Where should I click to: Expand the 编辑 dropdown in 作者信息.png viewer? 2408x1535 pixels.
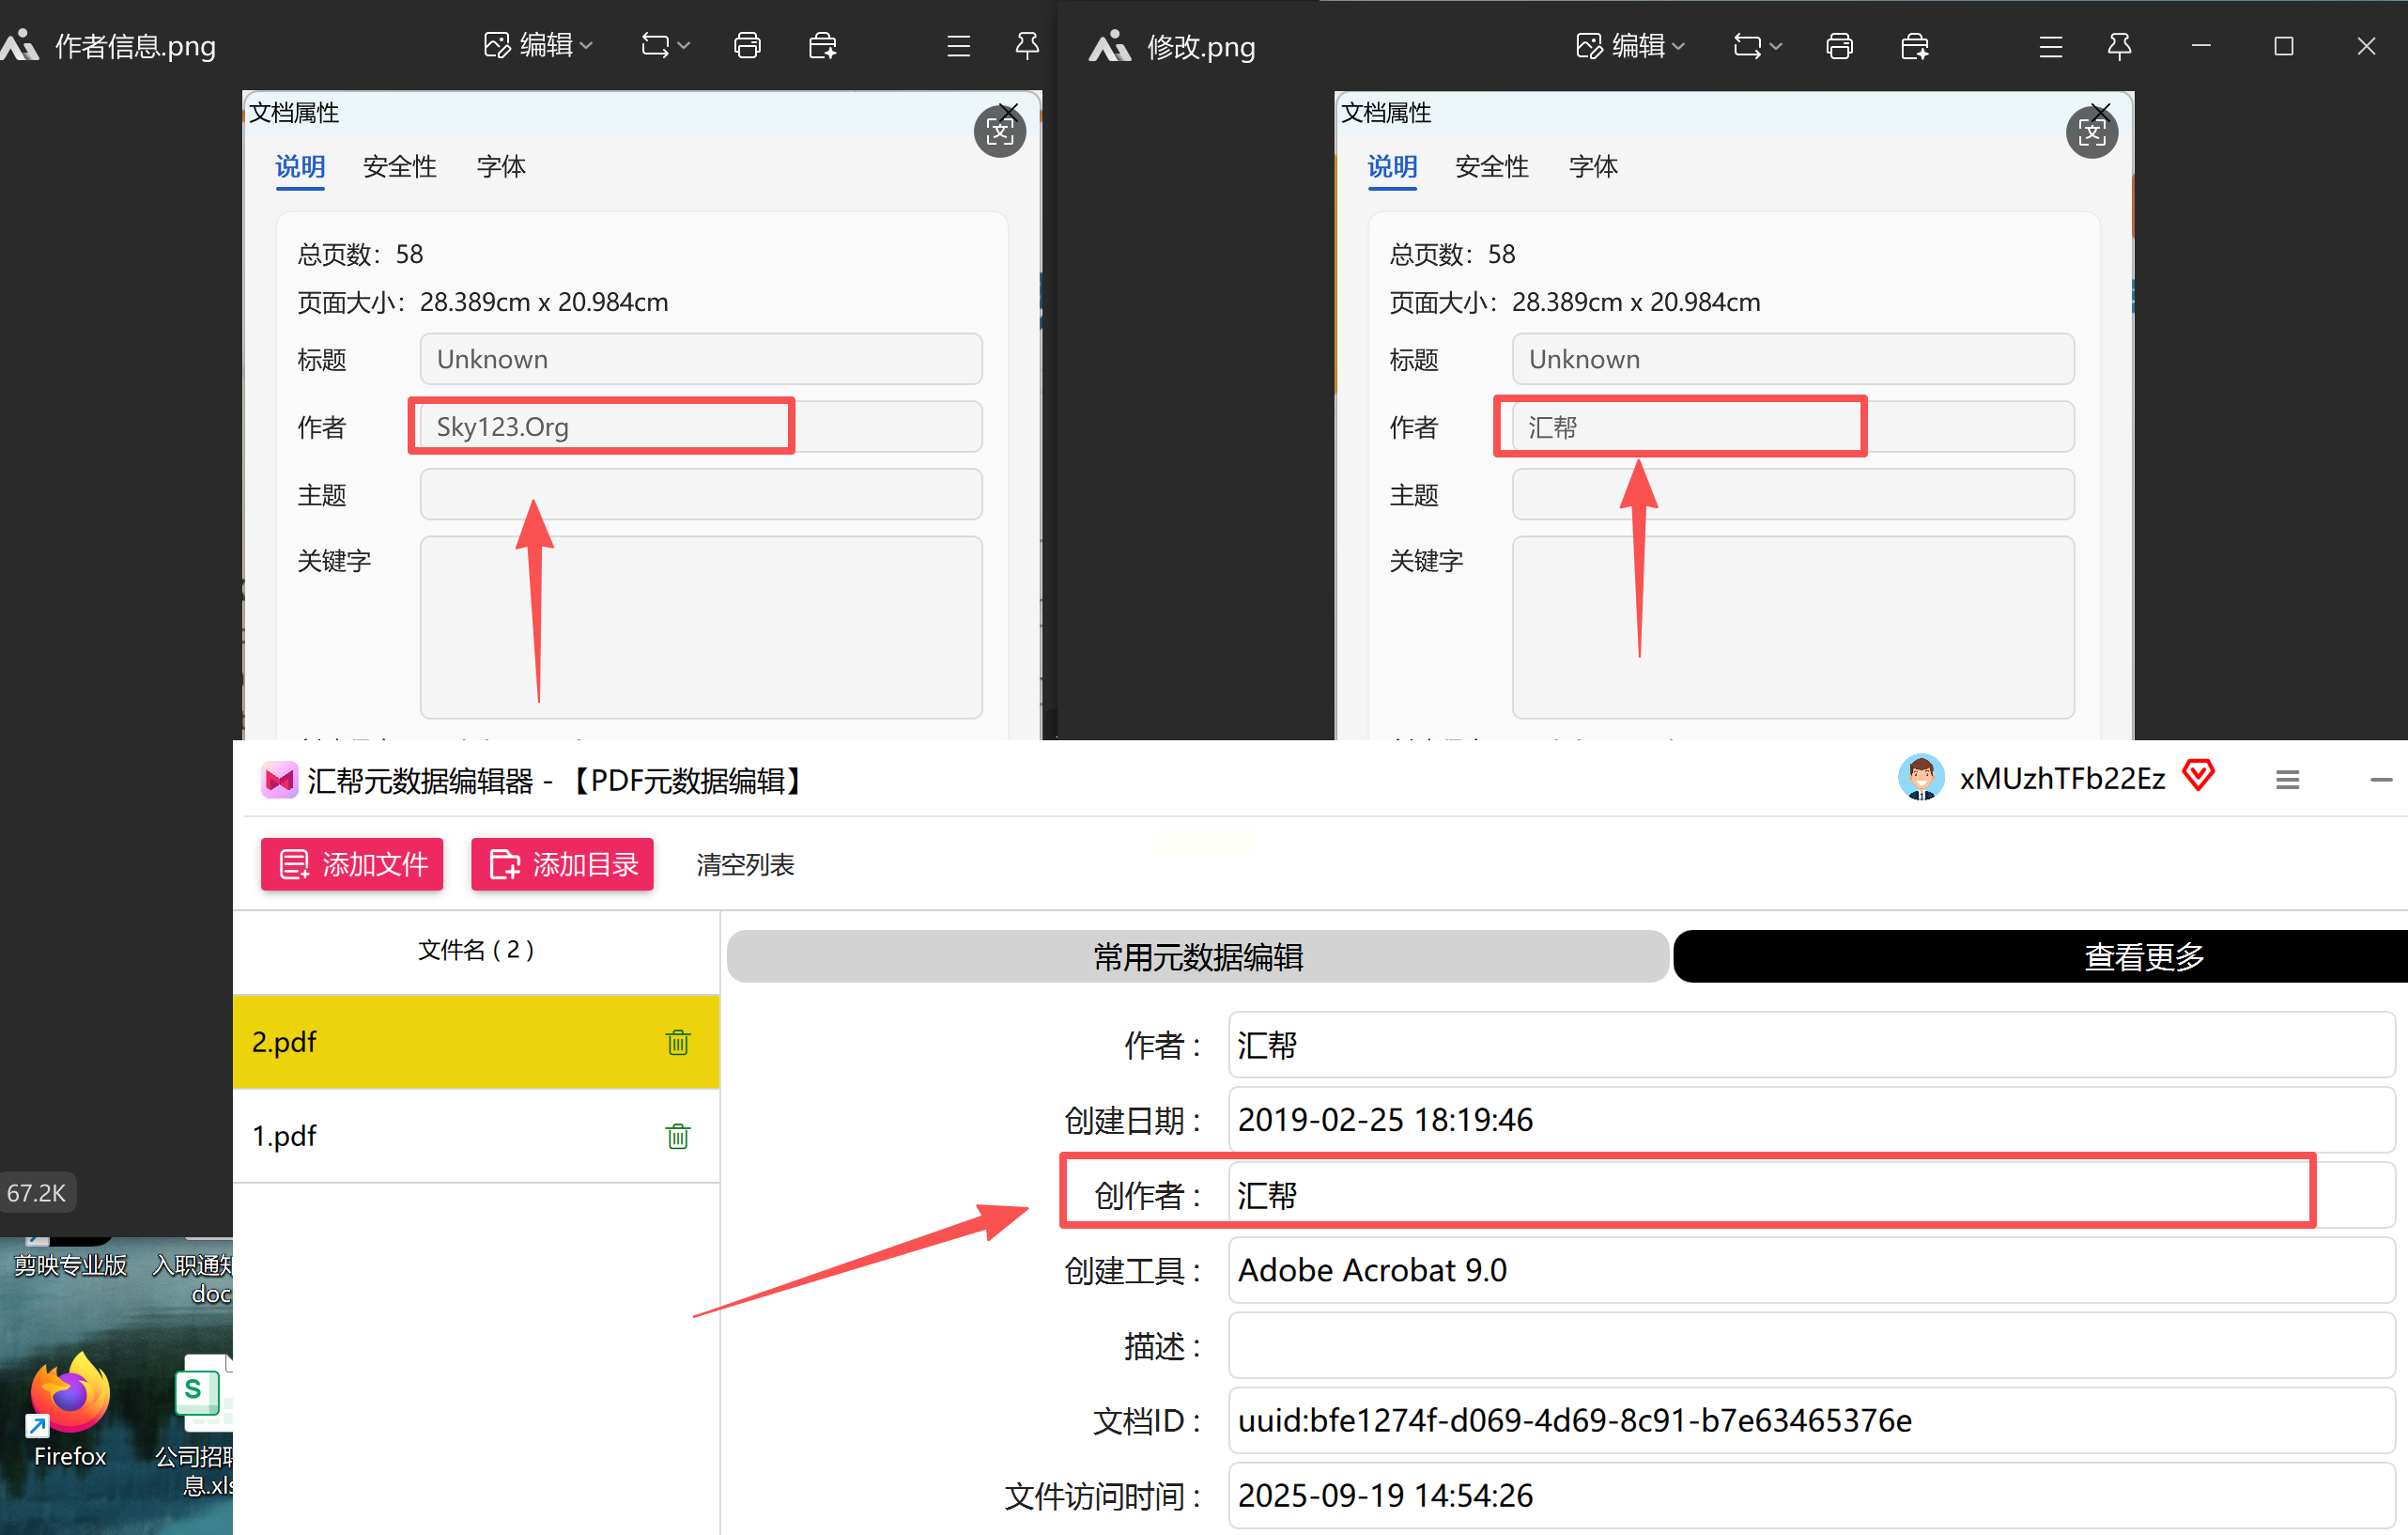540,46
